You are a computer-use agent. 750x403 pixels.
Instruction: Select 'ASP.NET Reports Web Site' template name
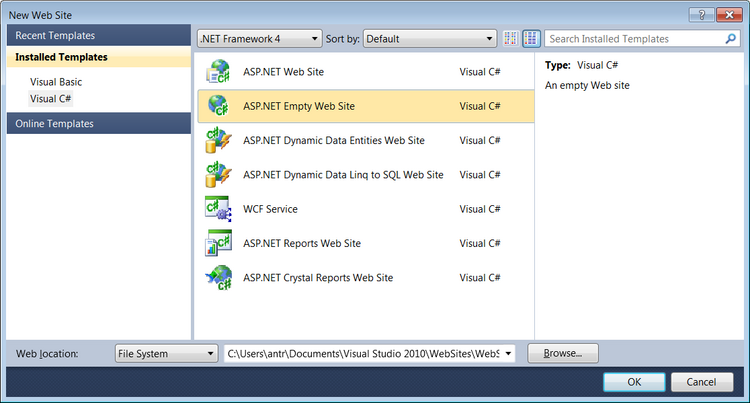pos(302,243)
